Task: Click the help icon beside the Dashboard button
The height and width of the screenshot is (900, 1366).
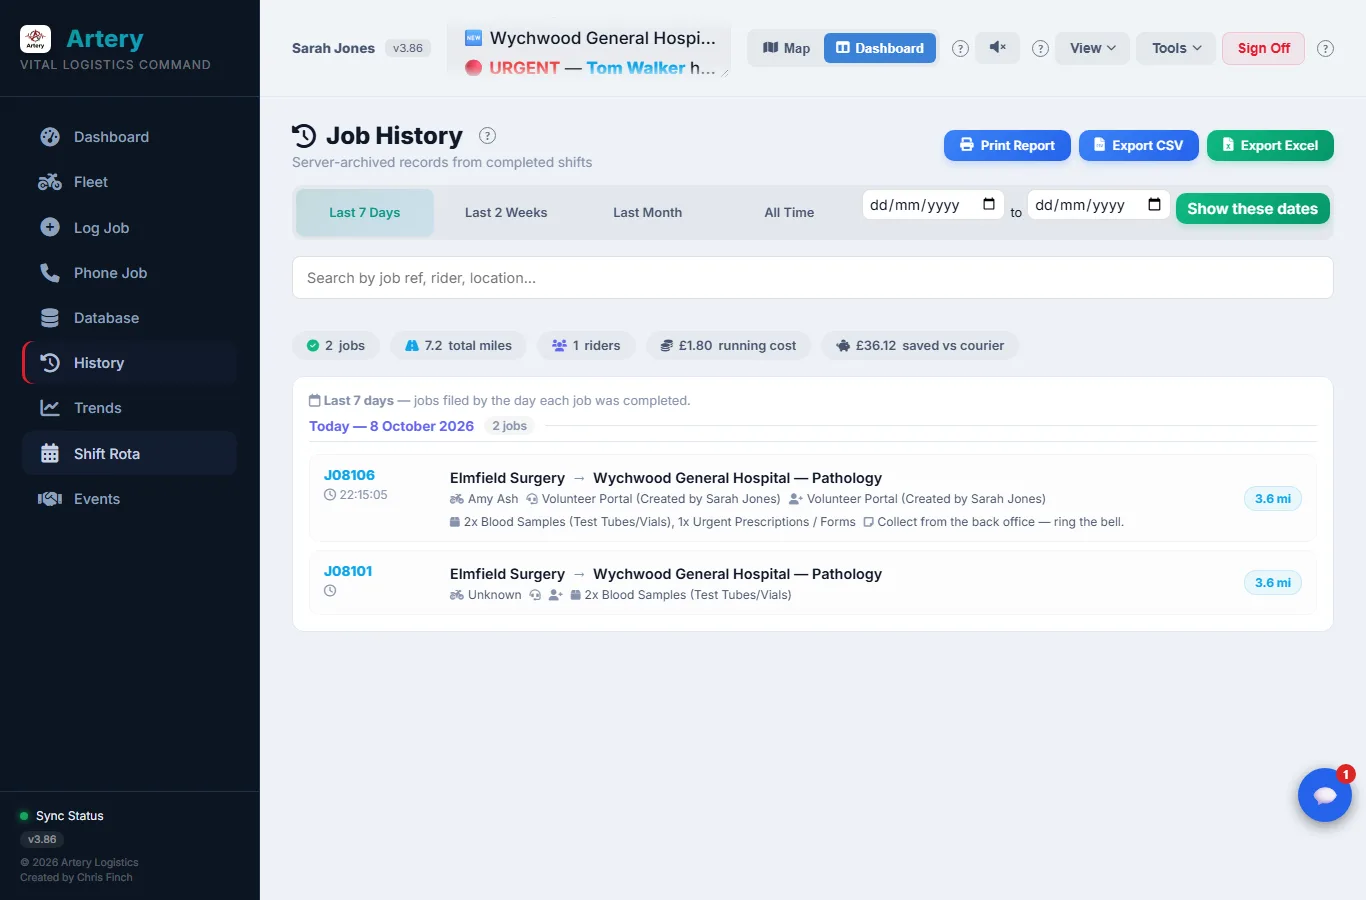Action: 960,48
